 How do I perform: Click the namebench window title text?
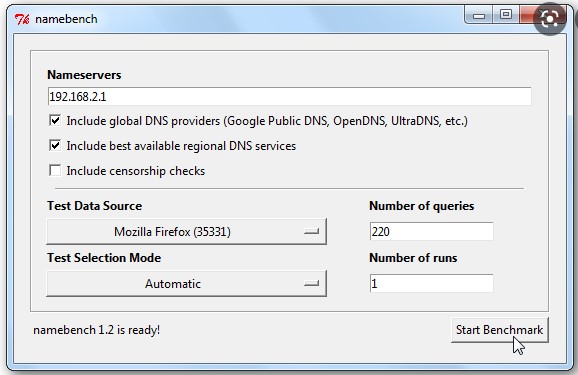tap(66, 19)
